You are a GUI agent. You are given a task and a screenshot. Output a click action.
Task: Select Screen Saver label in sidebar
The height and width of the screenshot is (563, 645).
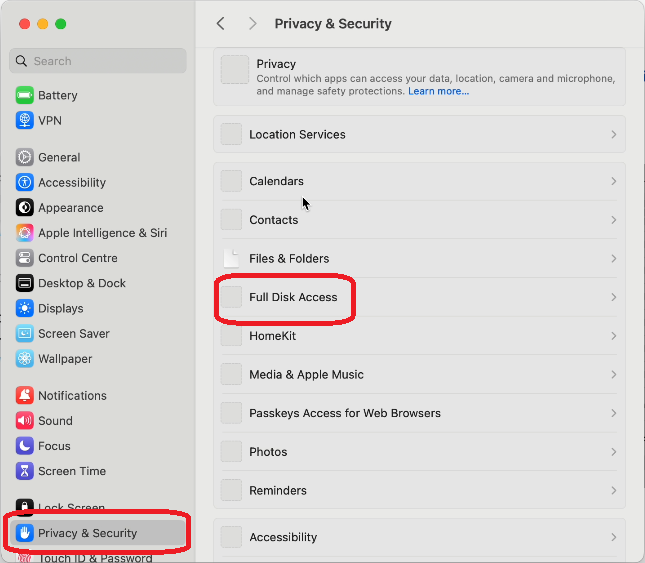(74, 334)
